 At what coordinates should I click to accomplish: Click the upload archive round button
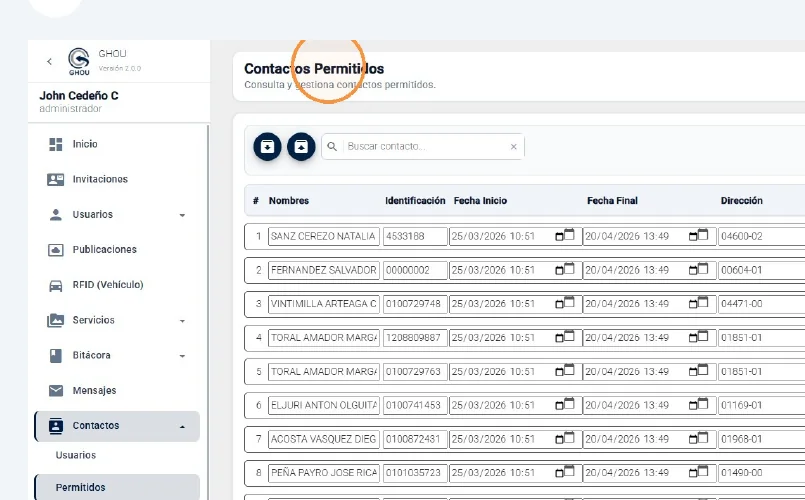pos(301,147)
